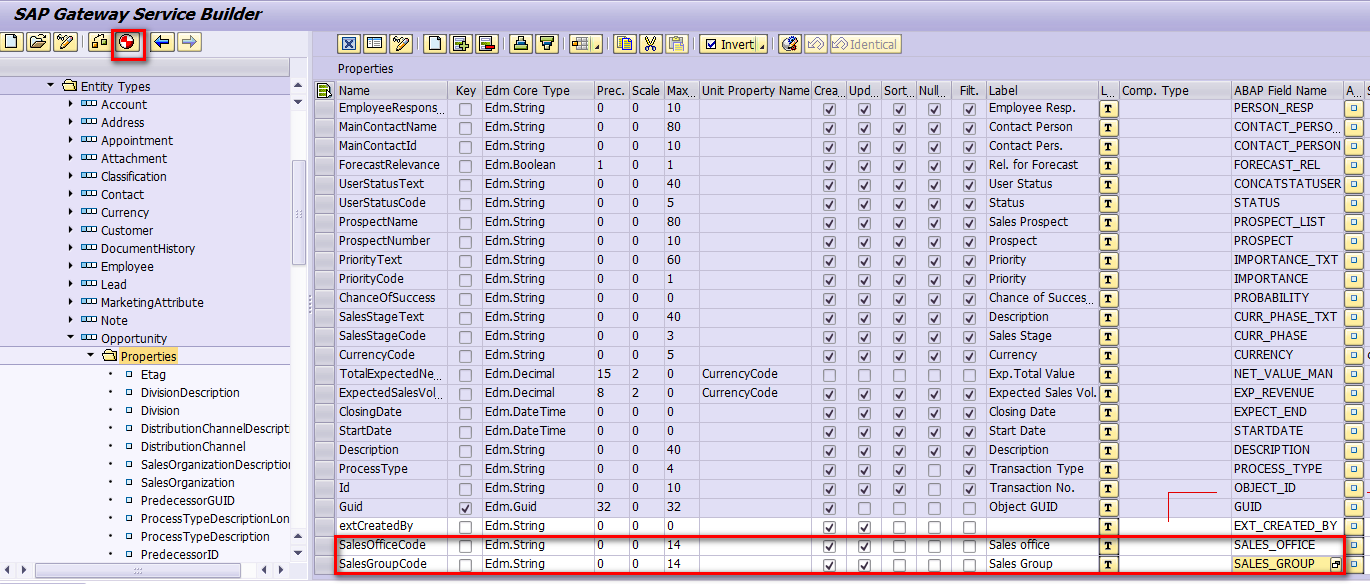
Task: Click the Sort Descending icon
Action: coord(547,44)
